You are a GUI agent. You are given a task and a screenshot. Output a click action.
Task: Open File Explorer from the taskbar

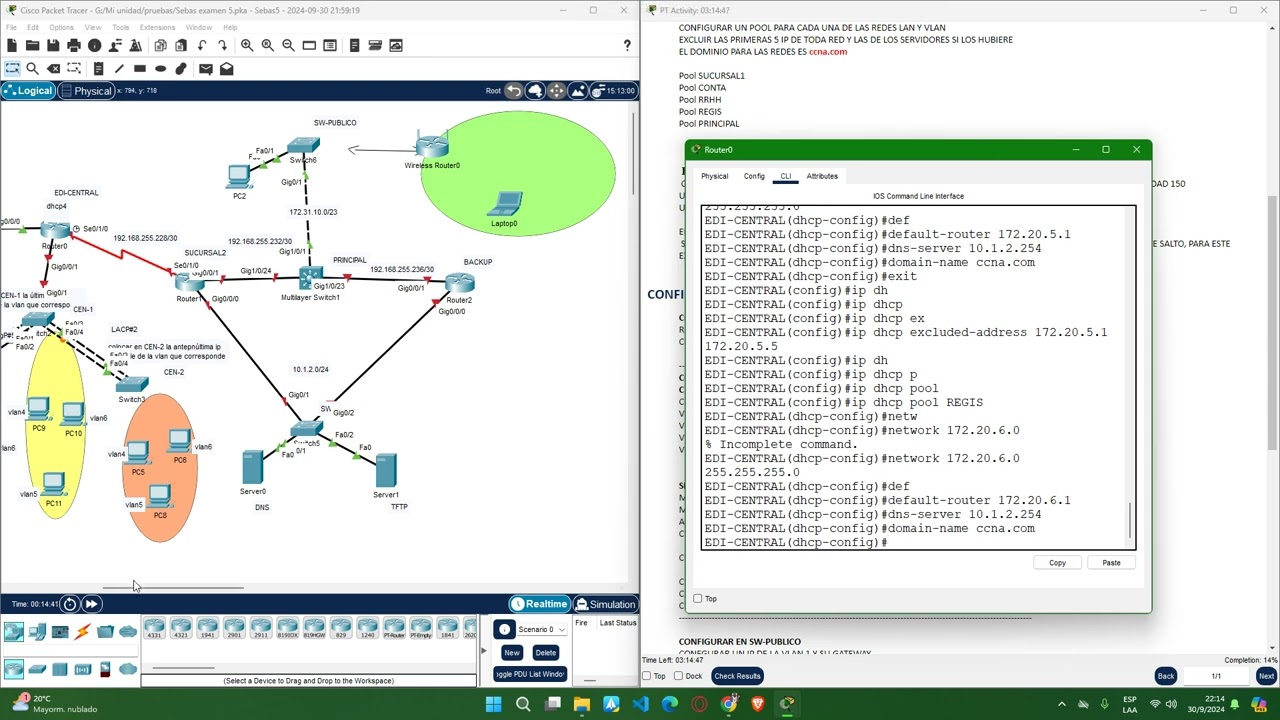[582, 704]
